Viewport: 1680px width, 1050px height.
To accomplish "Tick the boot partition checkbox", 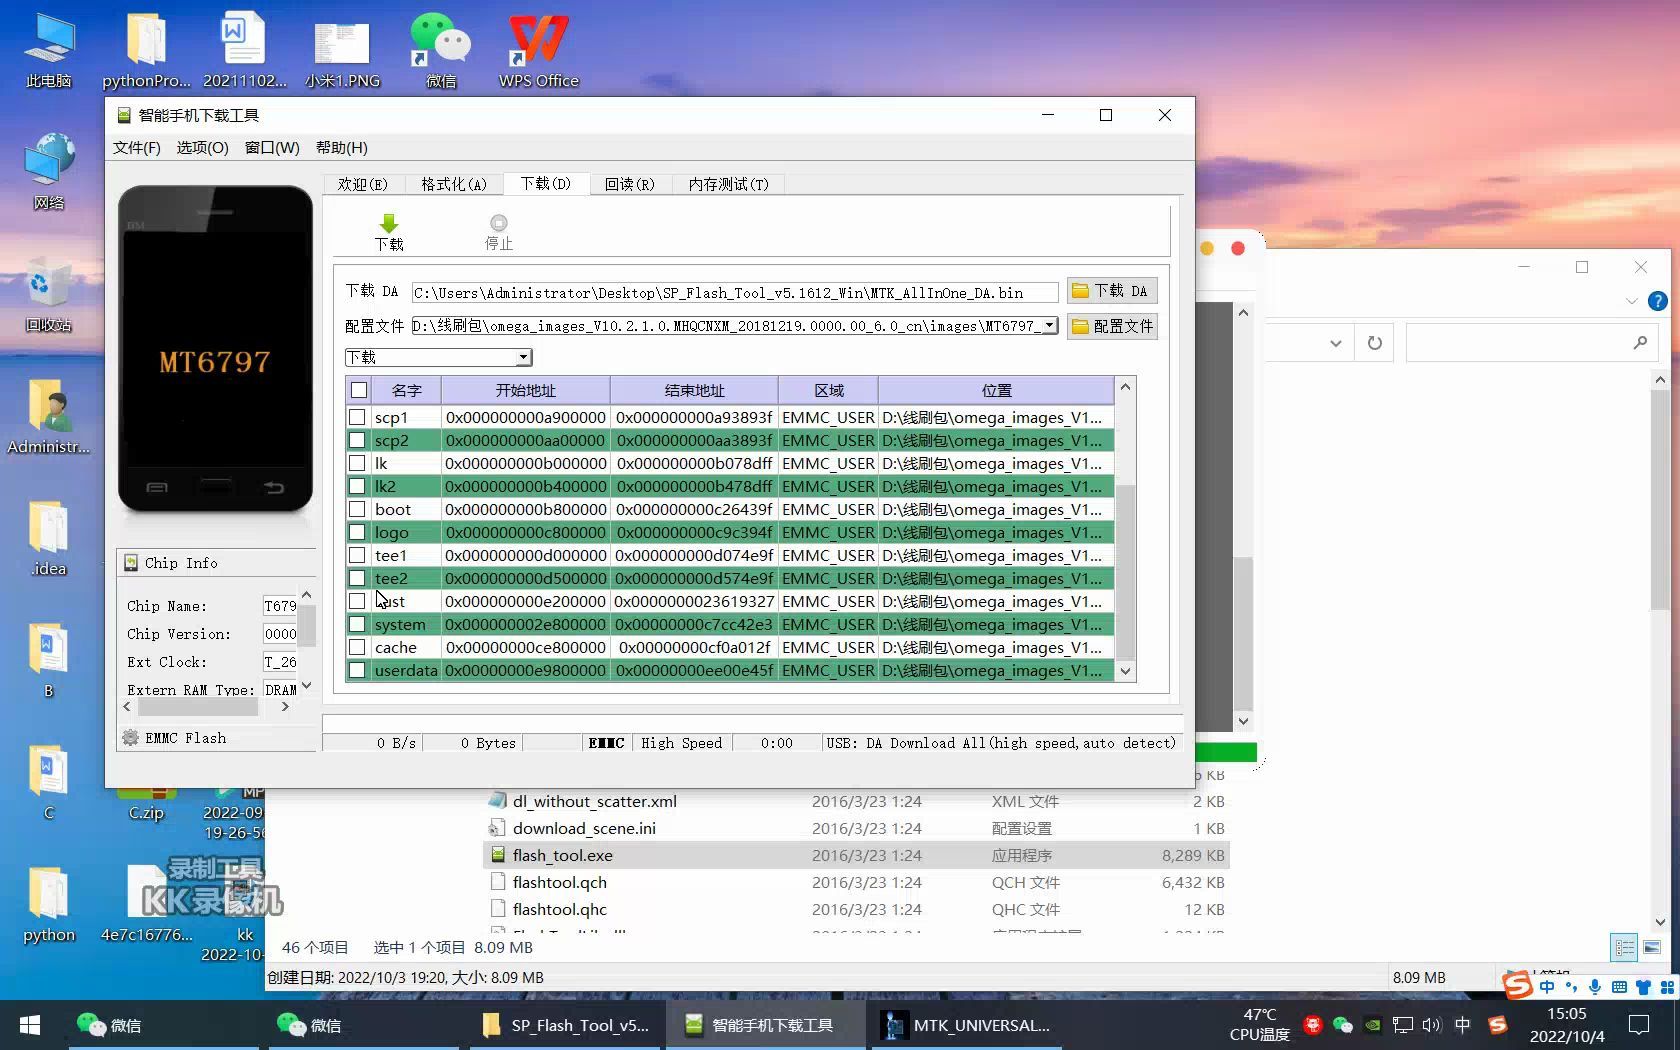I will click(x=357, y=509).
